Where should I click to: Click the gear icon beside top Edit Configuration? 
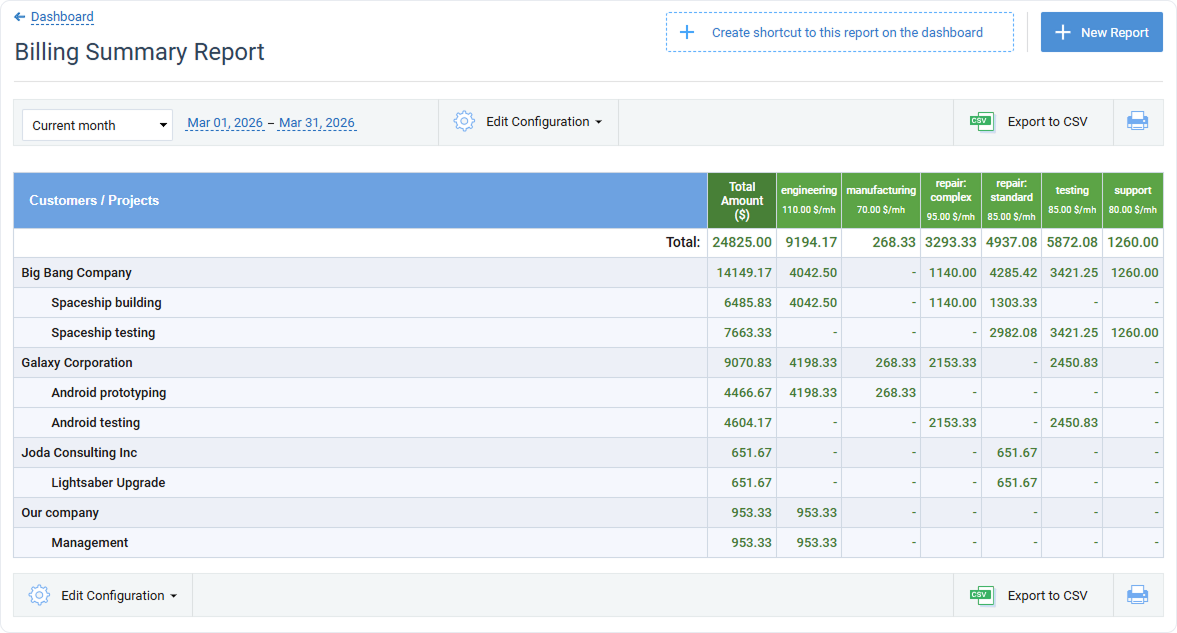(464, 120)
